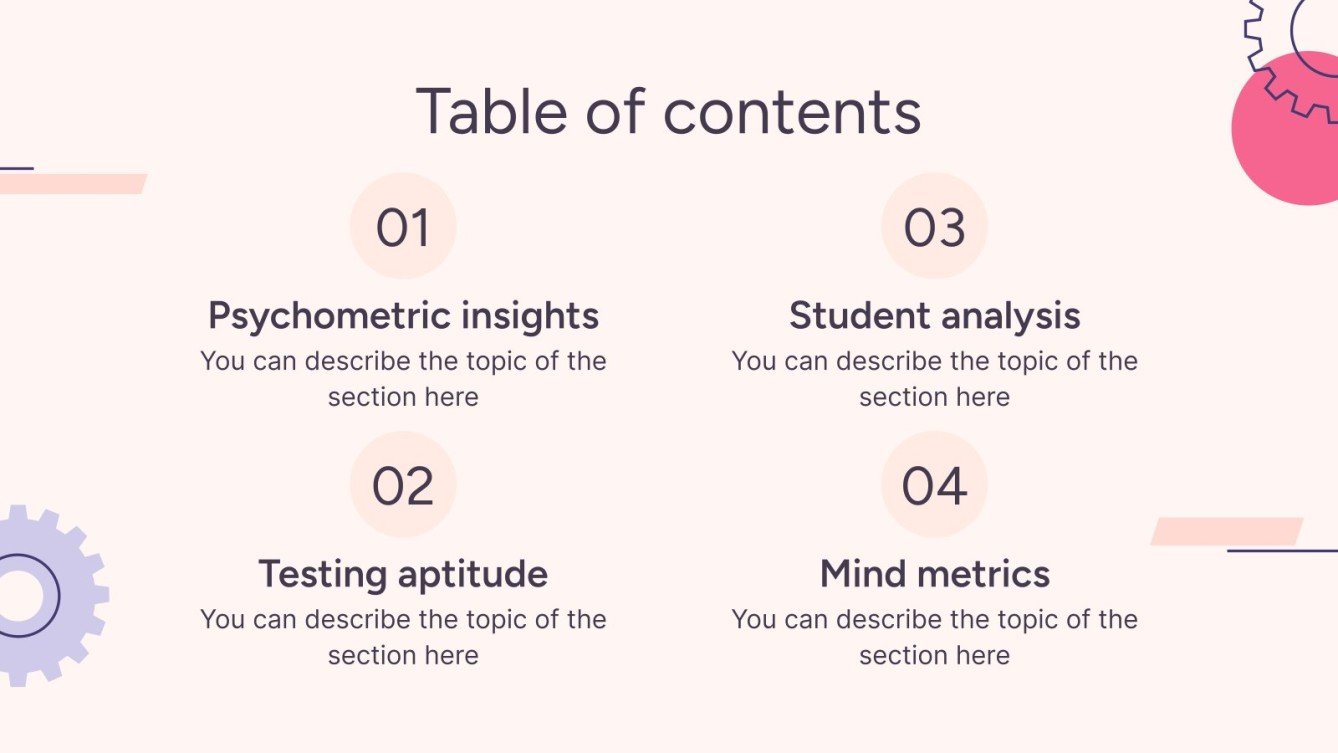This screenshot has height=753, width=1338.
Task: Click the dark line at right edge
Action: pyautogui.click(x=1282, y=550)
